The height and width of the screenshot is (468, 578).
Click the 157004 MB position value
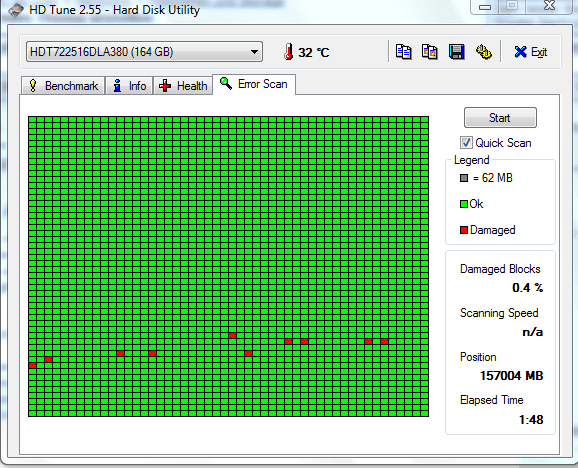[x=511, y=376]
